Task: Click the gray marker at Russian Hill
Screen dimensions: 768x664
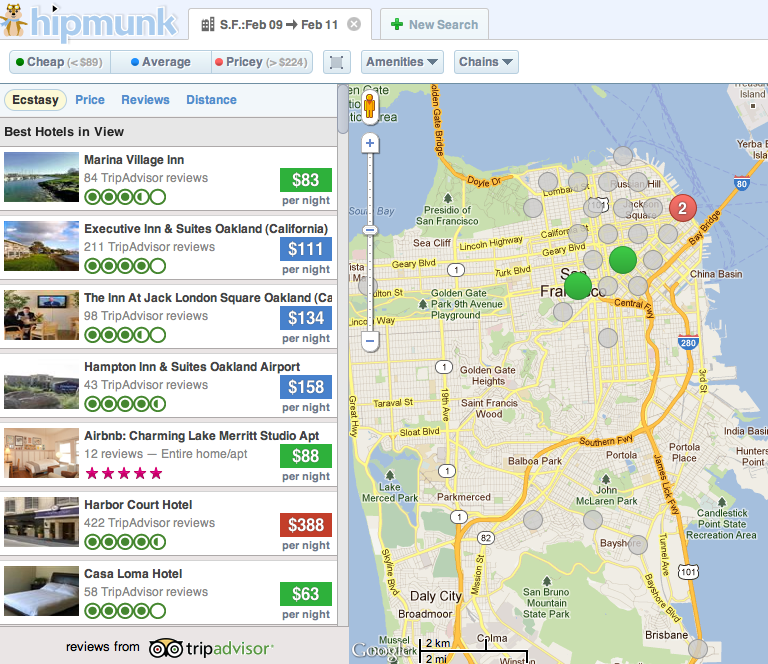Action: pyautogui.click(x=638, y=182)
